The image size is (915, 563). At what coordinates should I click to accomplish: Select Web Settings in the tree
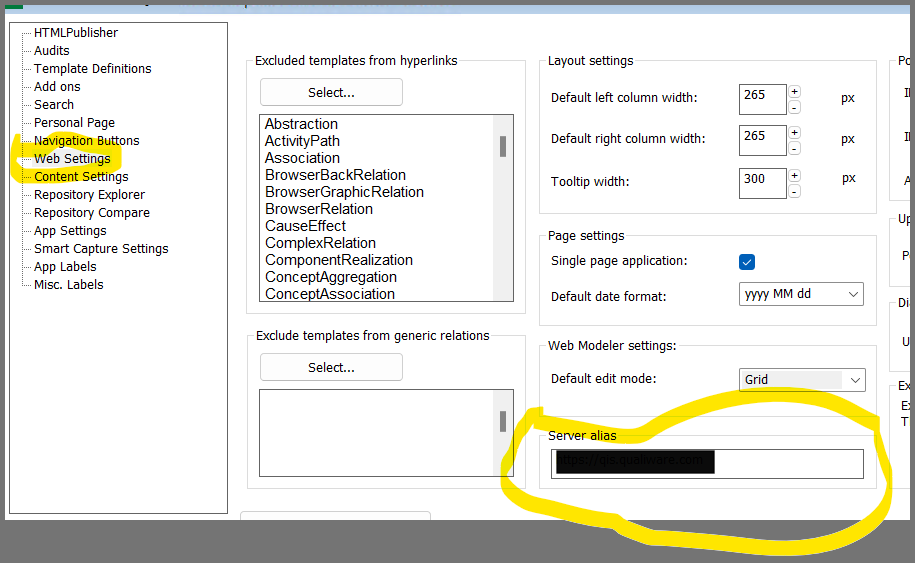(72, 159)
